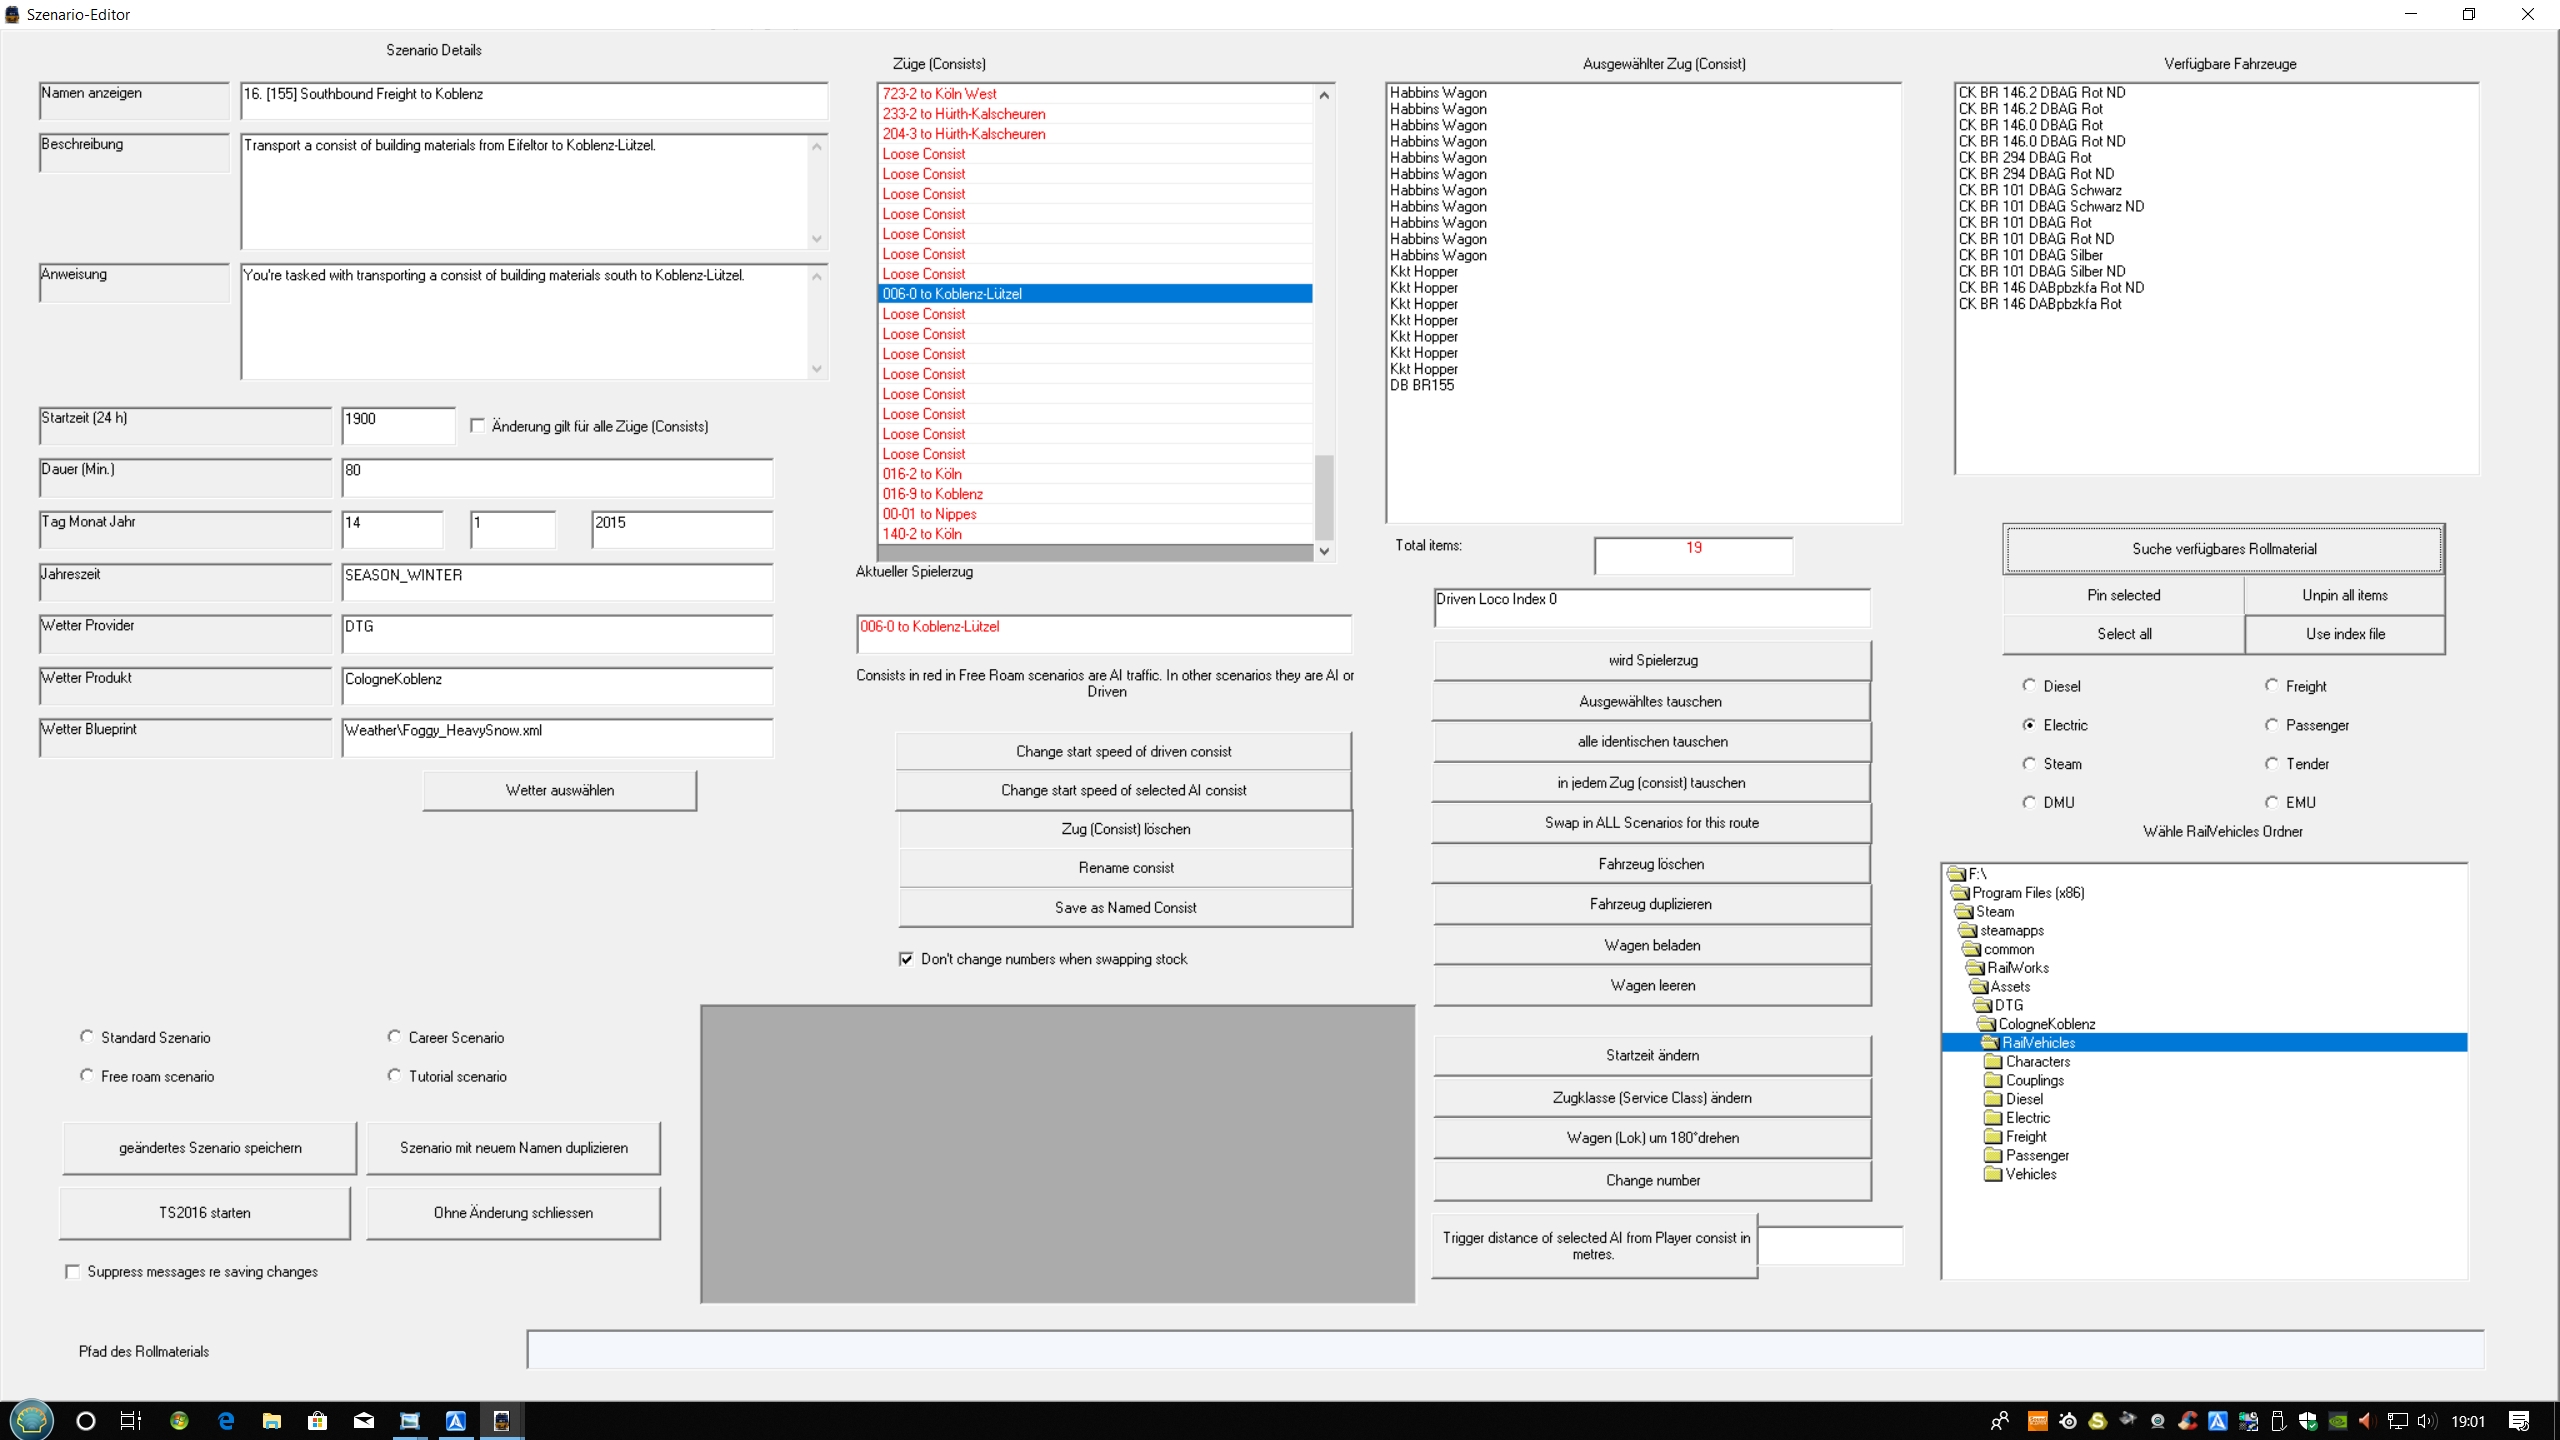Click the 'Wagen beladen' button
Viewport: 2560px width, 1440px height.
click(1652, 945)
